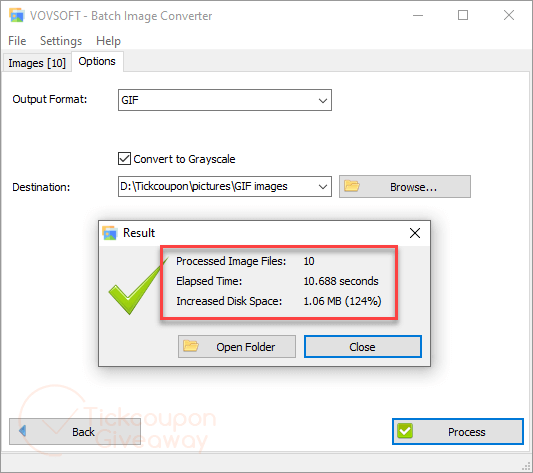
Task: Open the Settings menu
Action: point(61,41)
